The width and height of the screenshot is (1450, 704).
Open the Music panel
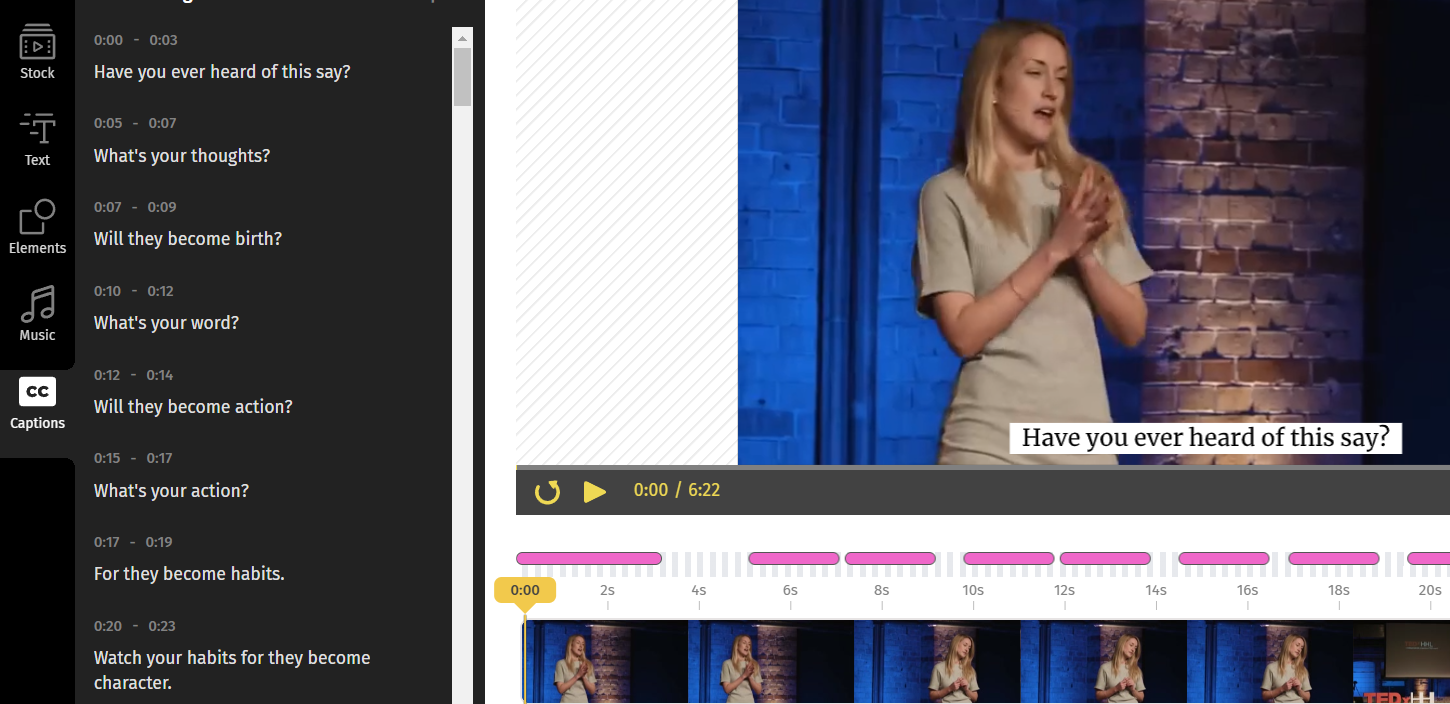pos(37,314)
